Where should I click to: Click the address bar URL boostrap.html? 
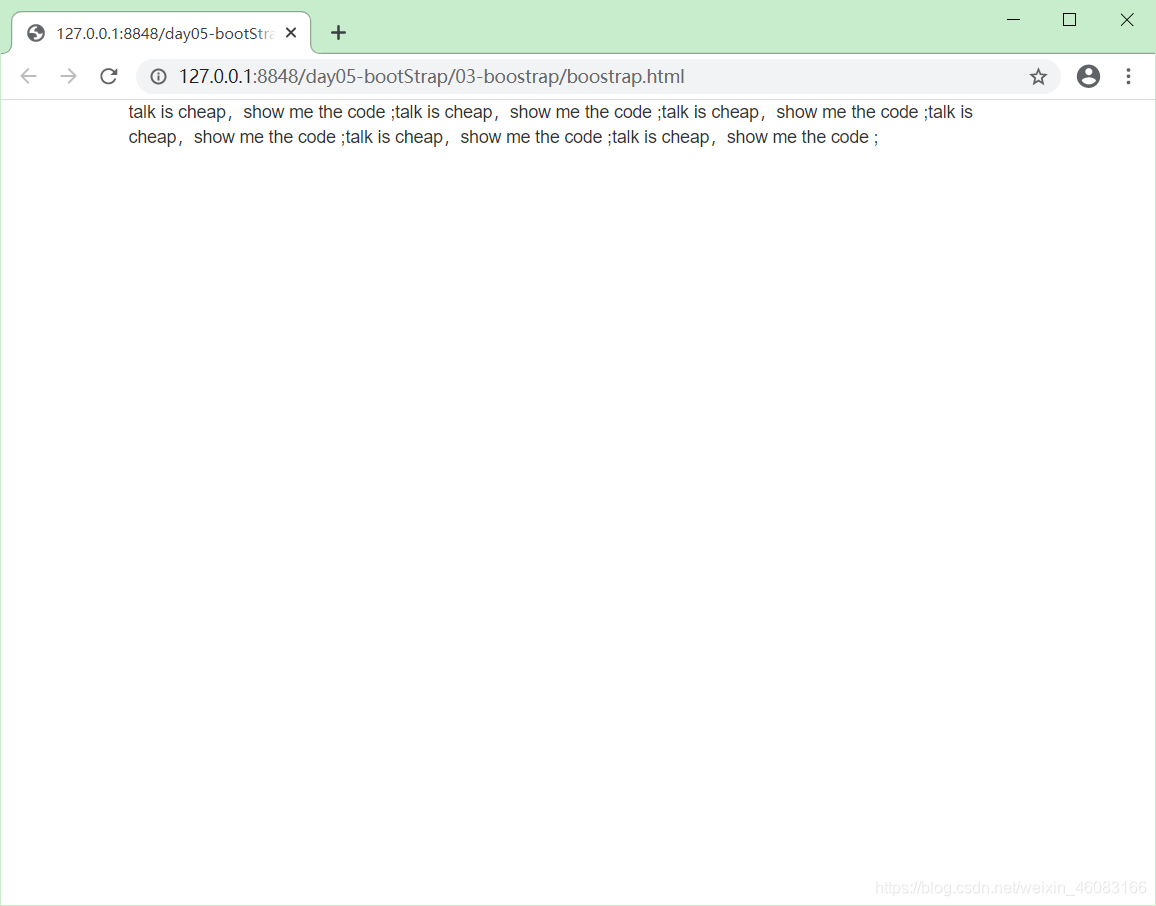[x=432, y=77]
